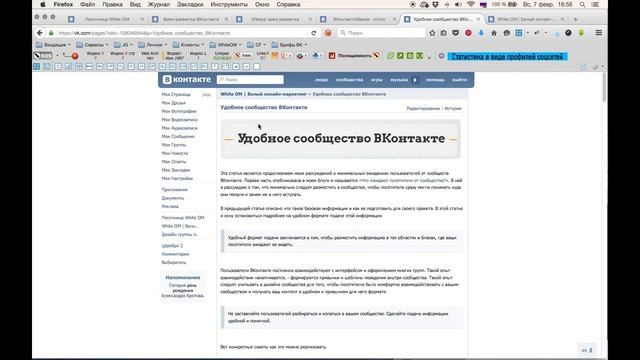Reload the page with the refresh icon
Screen dimensions: 640x360
[313, 33]
